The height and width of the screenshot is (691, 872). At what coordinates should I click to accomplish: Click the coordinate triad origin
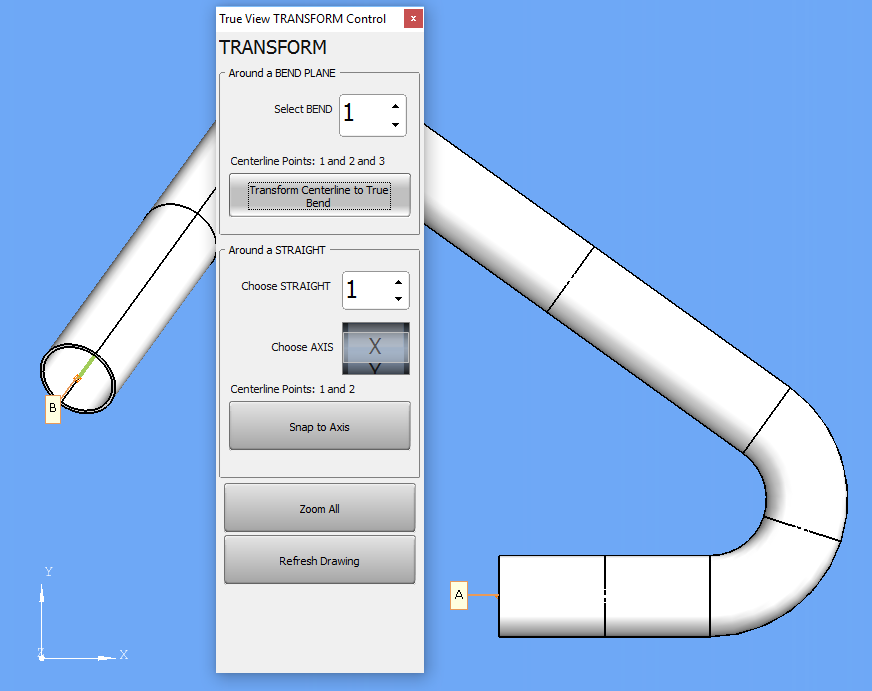(41, 656)
